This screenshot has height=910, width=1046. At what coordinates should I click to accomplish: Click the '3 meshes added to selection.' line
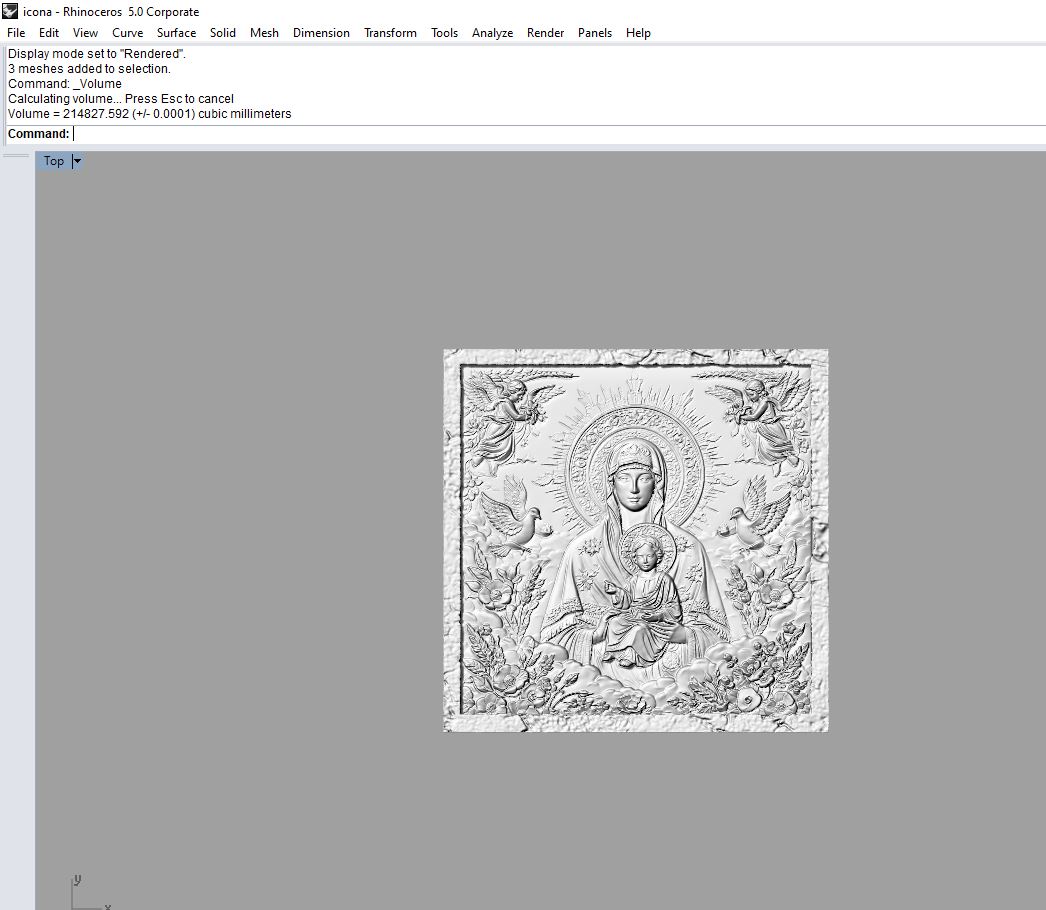[x=89, y=69]
